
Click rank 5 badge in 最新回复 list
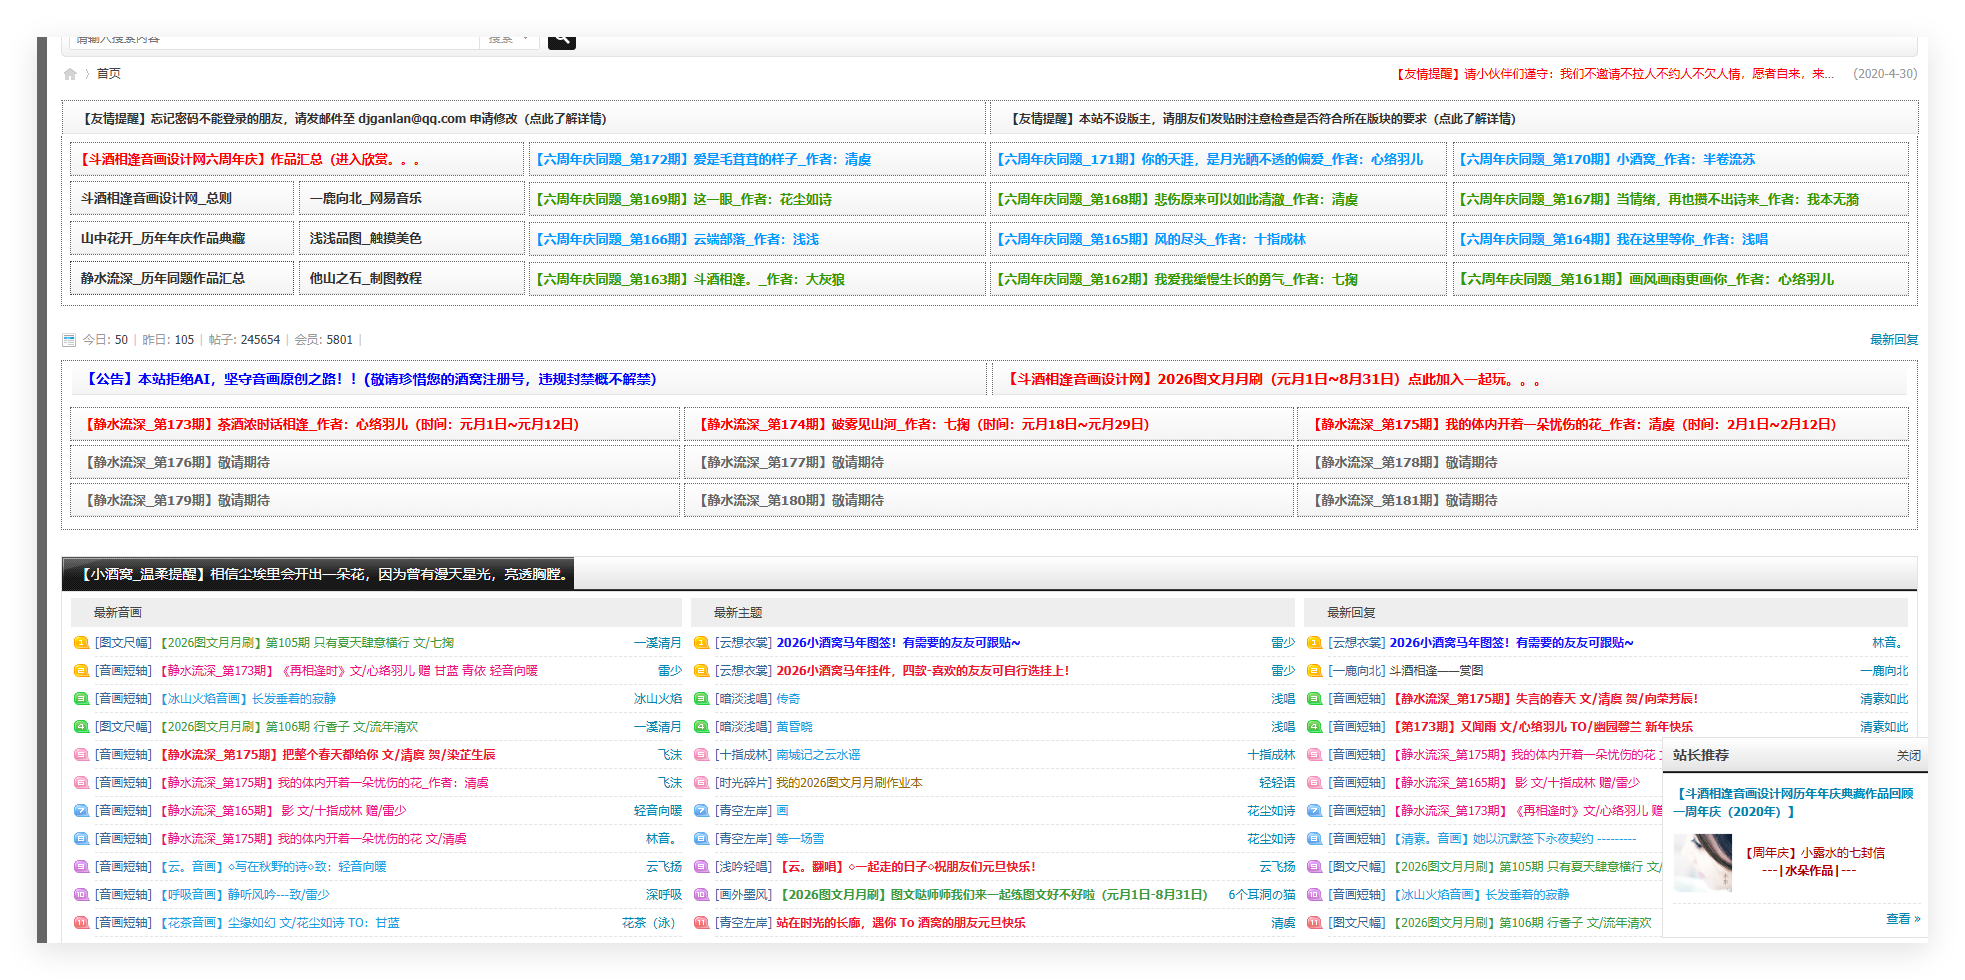coord(1314,755)
